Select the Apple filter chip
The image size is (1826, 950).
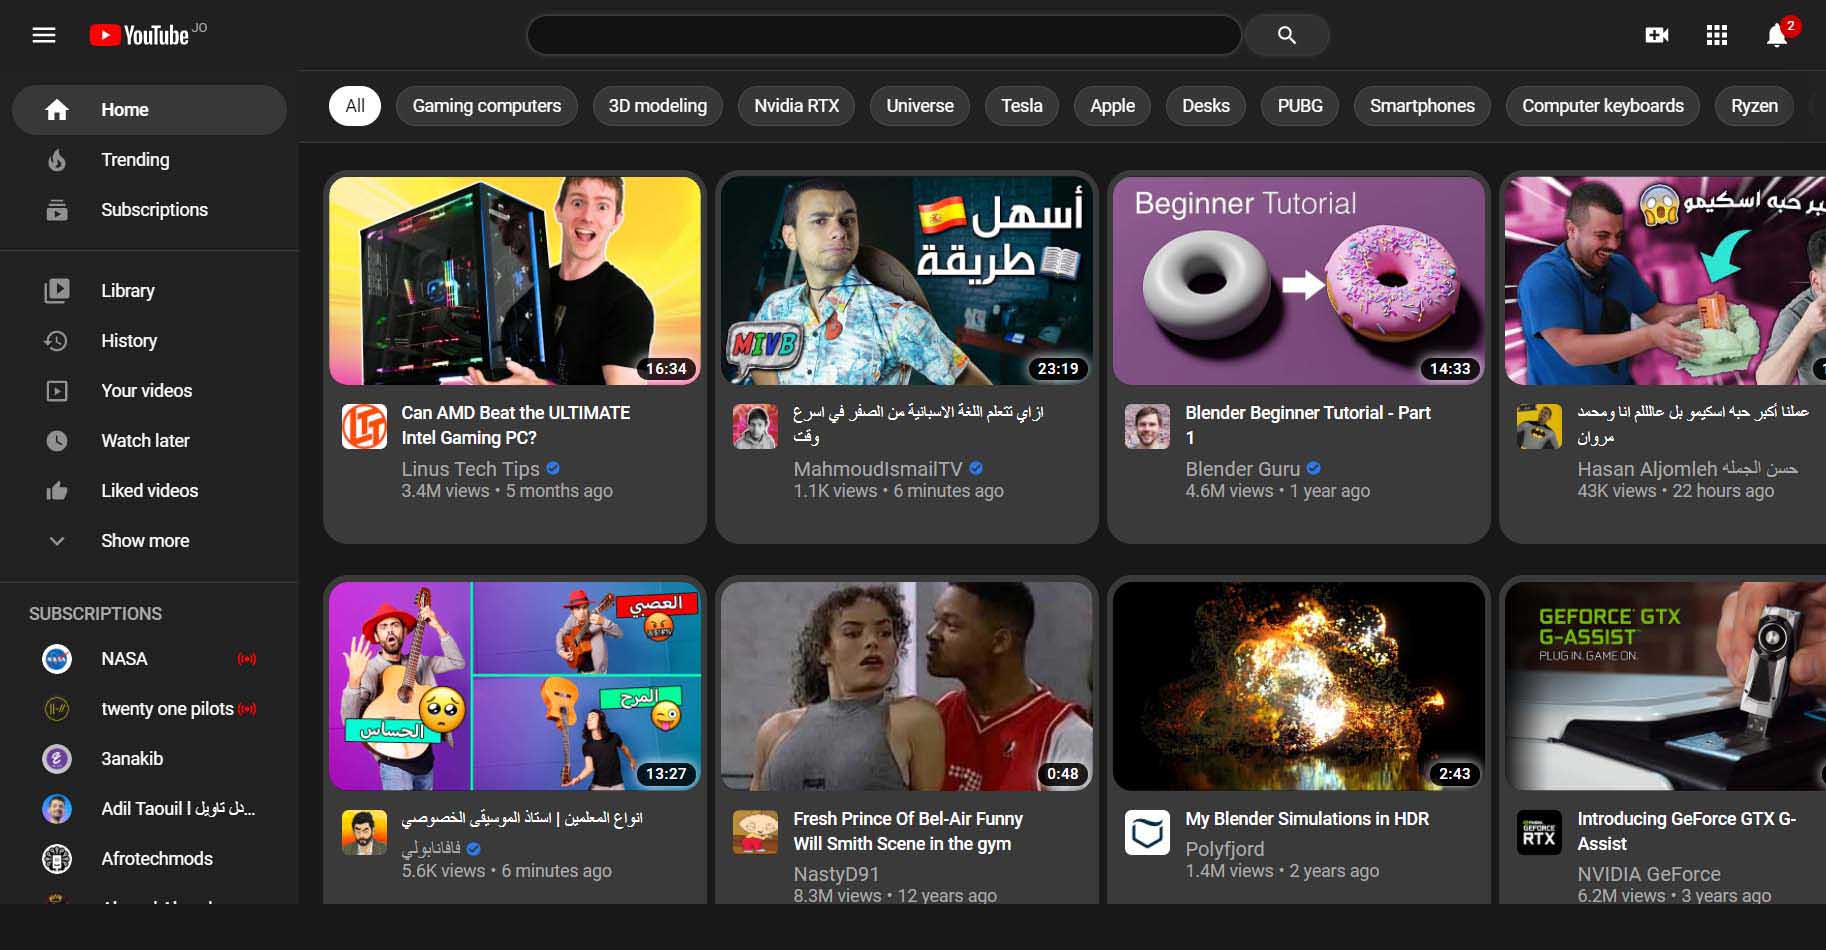pos(1112,106)
